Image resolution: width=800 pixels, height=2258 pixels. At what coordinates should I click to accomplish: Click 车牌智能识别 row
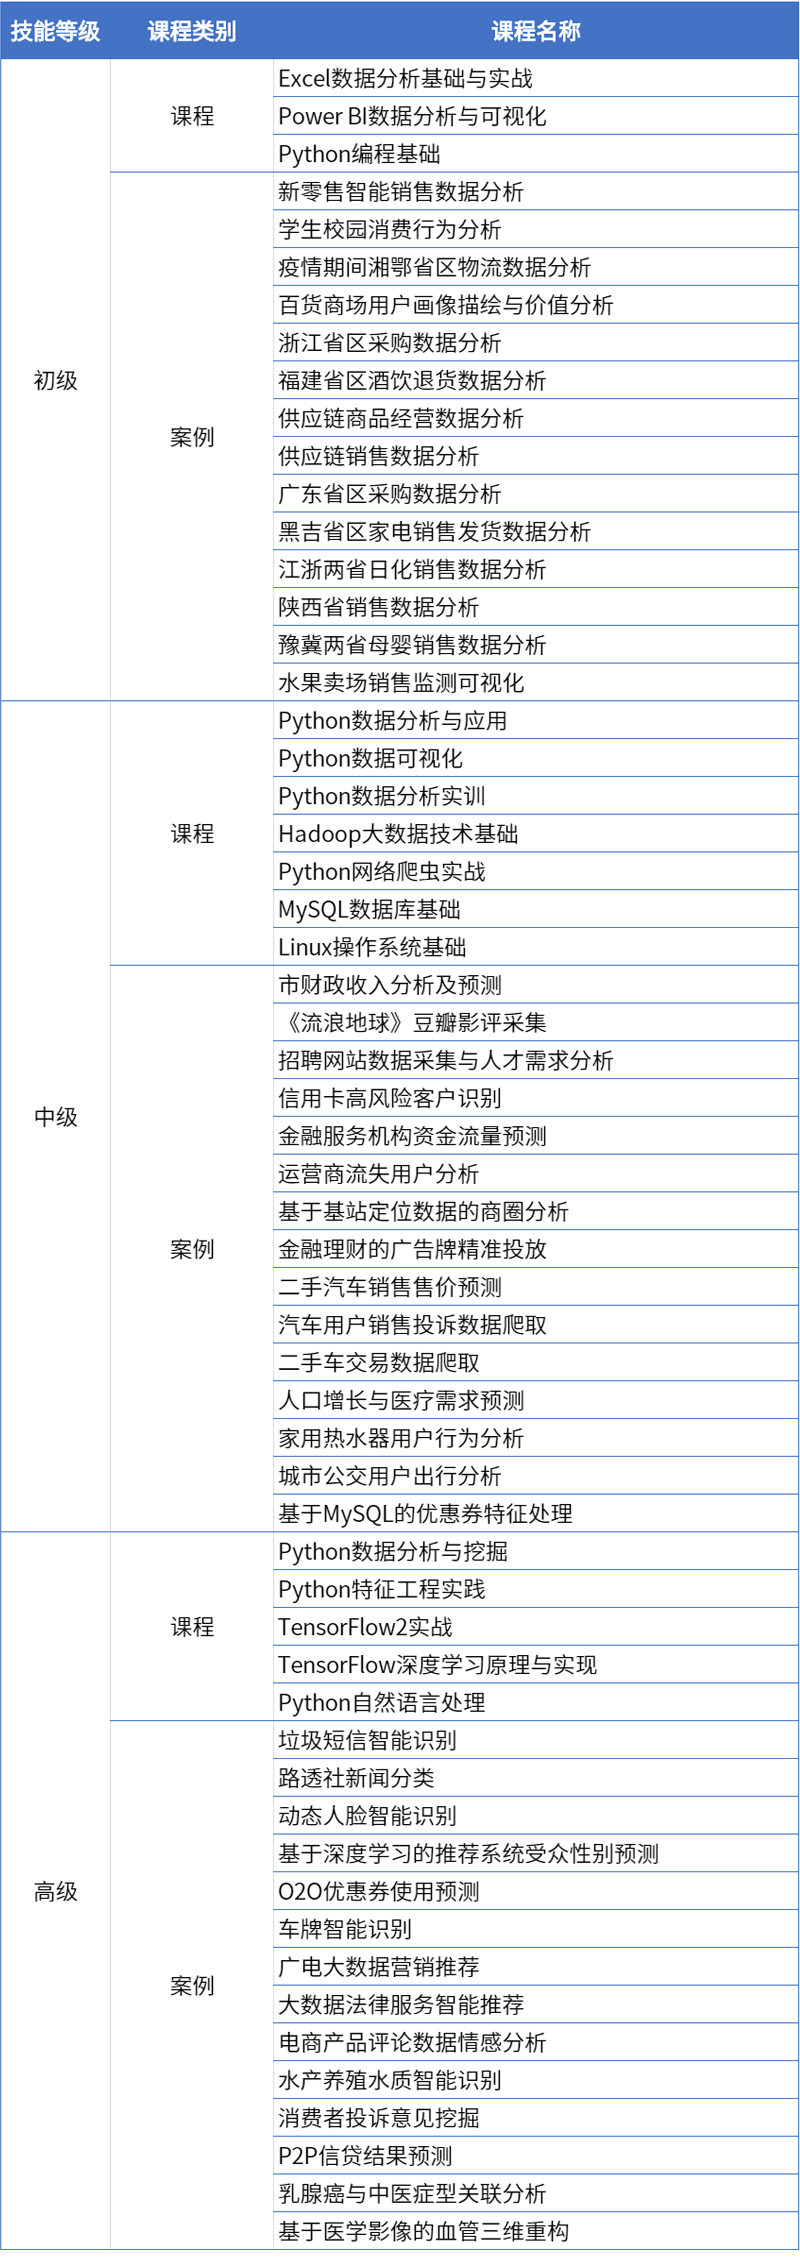tap(536, 1928)
